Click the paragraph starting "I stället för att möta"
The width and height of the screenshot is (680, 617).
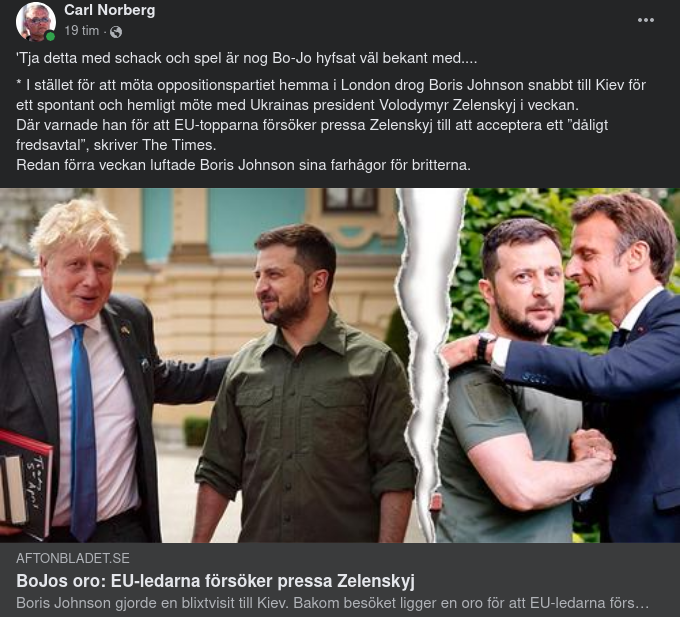330,95
